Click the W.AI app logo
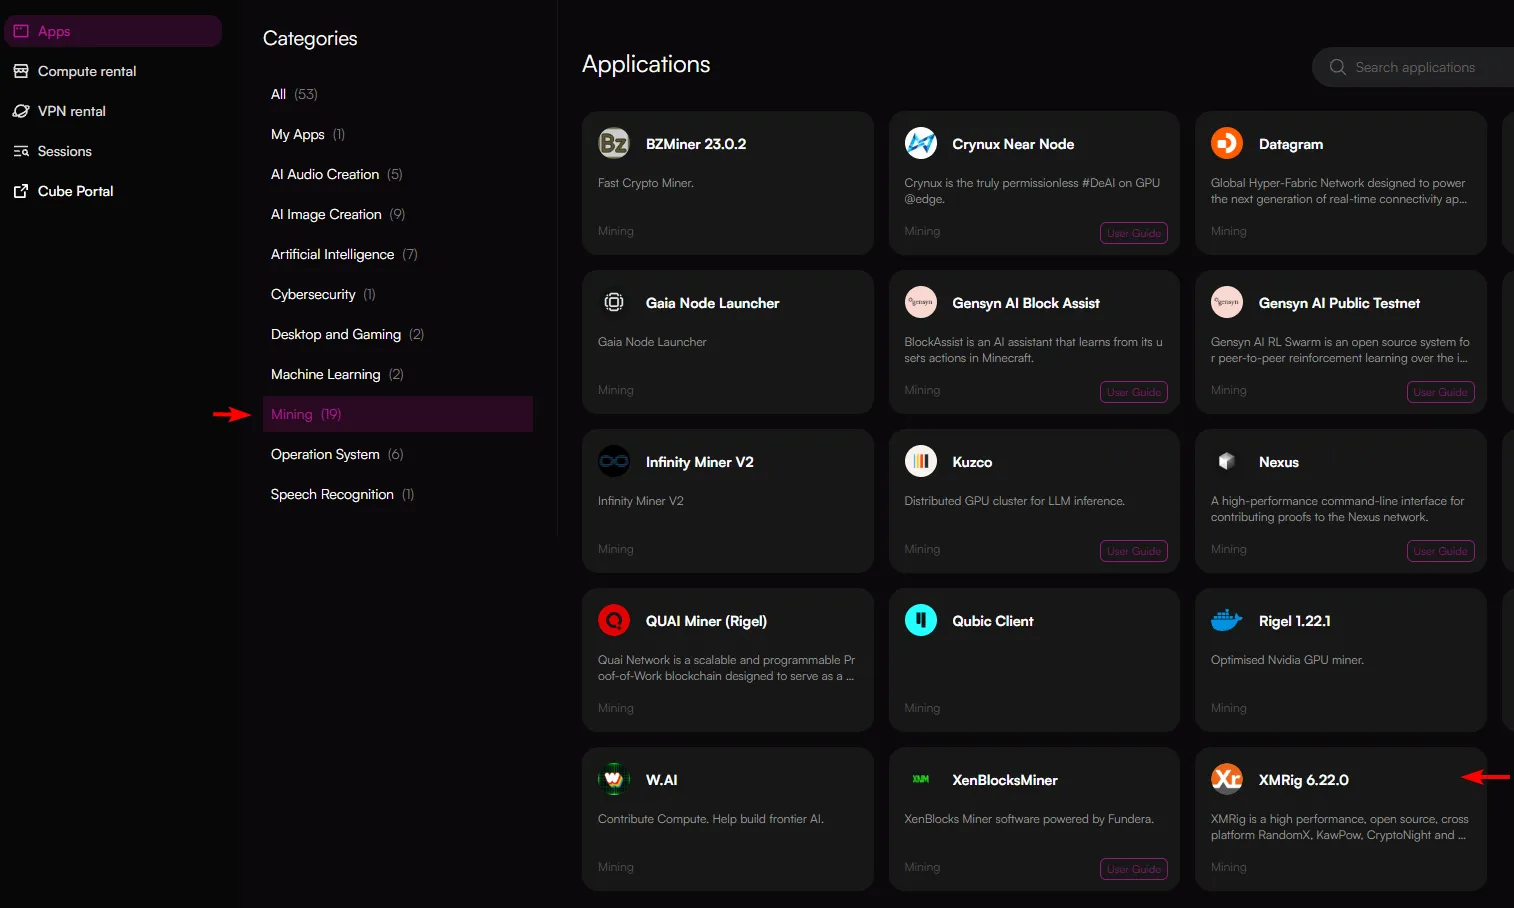Image resolution: width=1514 pixels, height=908 pixels. 614,779
